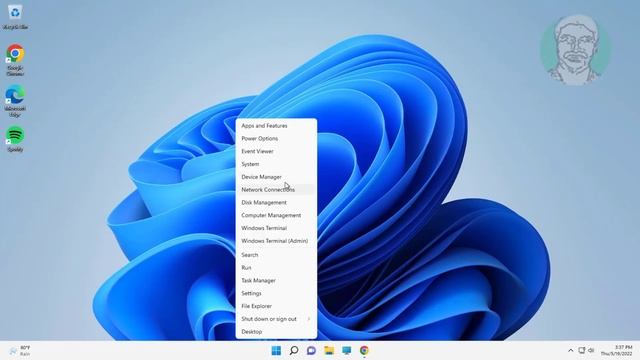Open Spotify desktop shortcut
This screenshot has height=360, width=640.
coord(15,139)
